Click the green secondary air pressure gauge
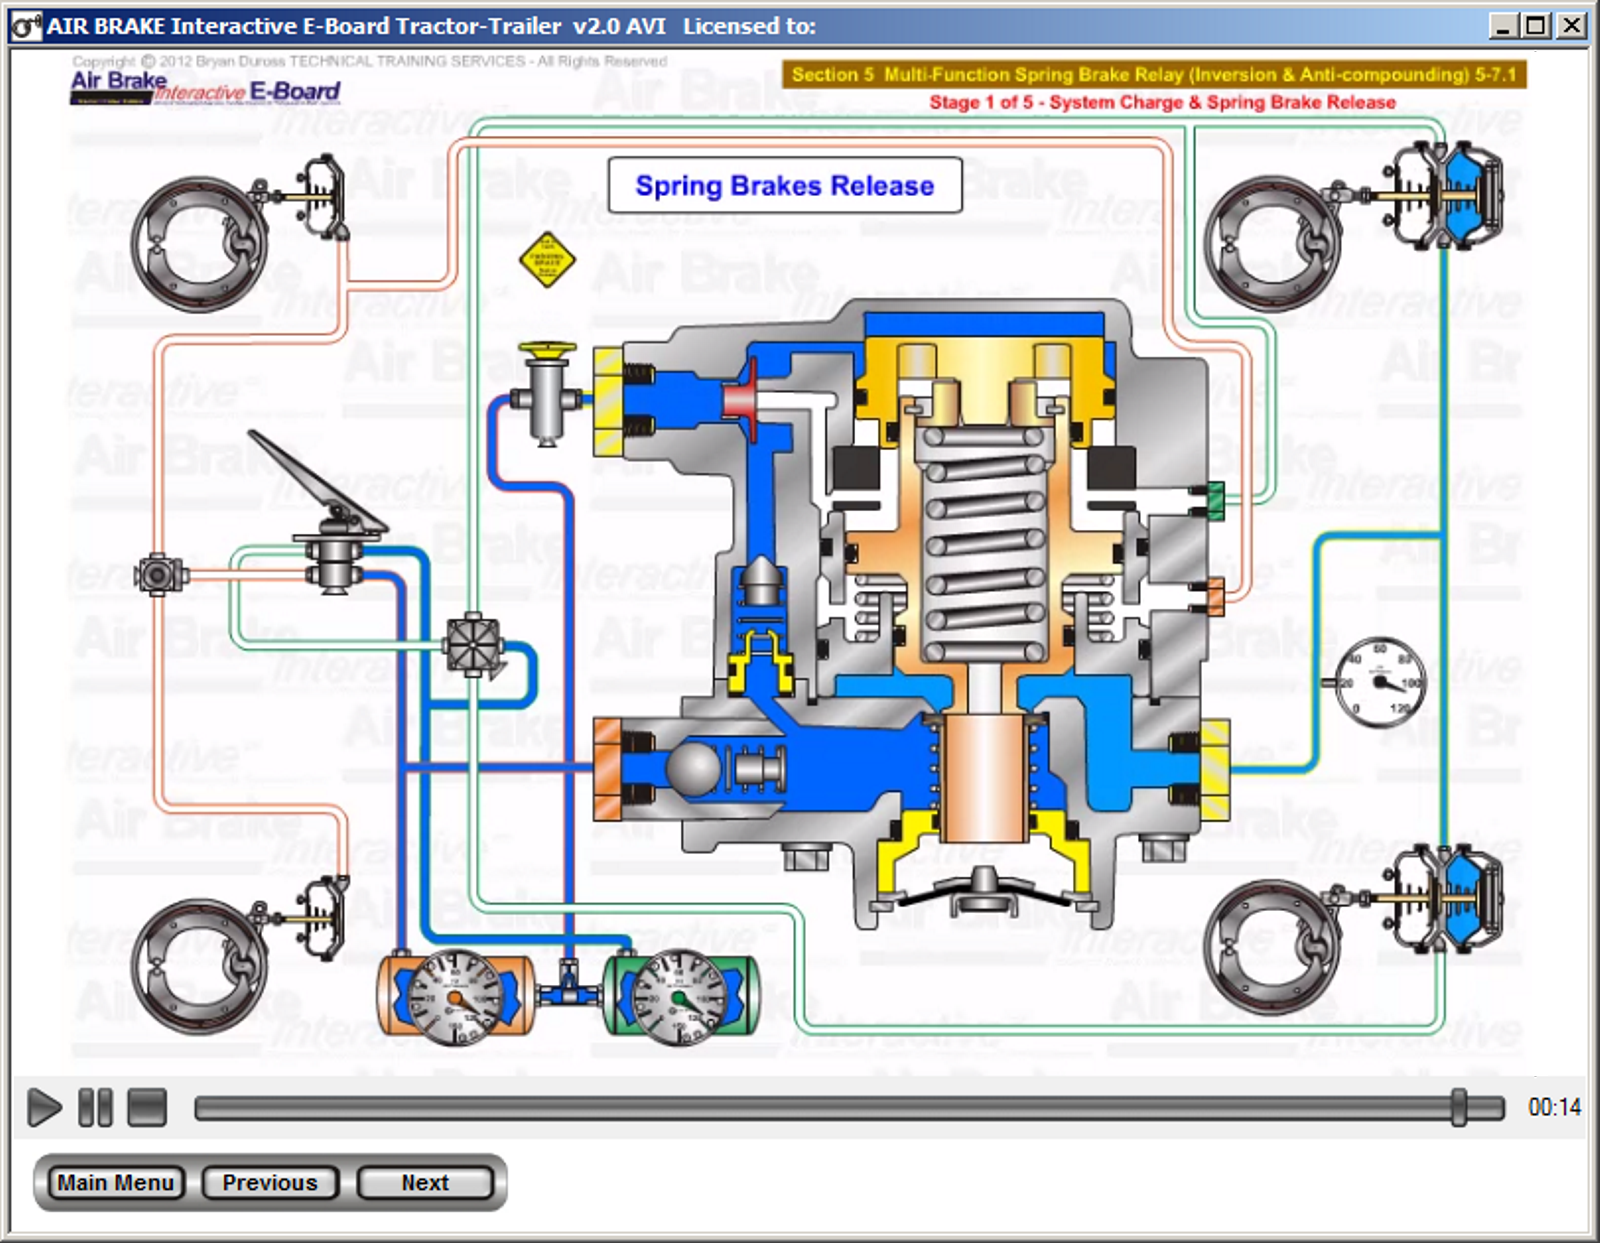Screen dimensions: 1600x1243 678,995
